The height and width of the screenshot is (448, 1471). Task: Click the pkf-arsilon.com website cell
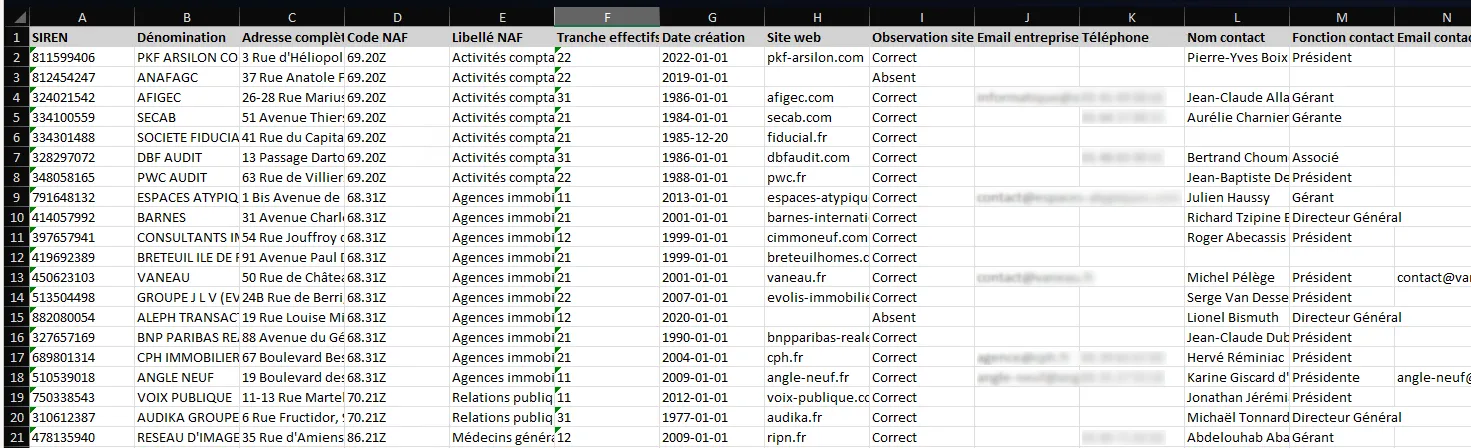(x=817, y=57)
